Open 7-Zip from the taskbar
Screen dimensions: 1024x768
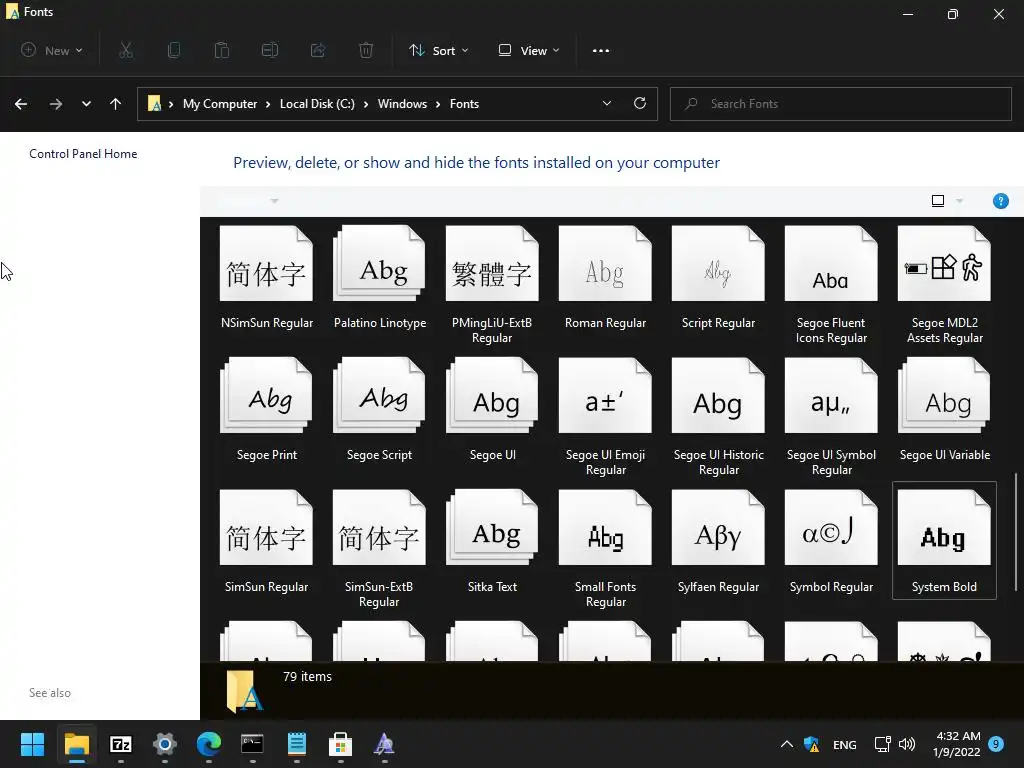pyautogui.click(x=121, y=744)
